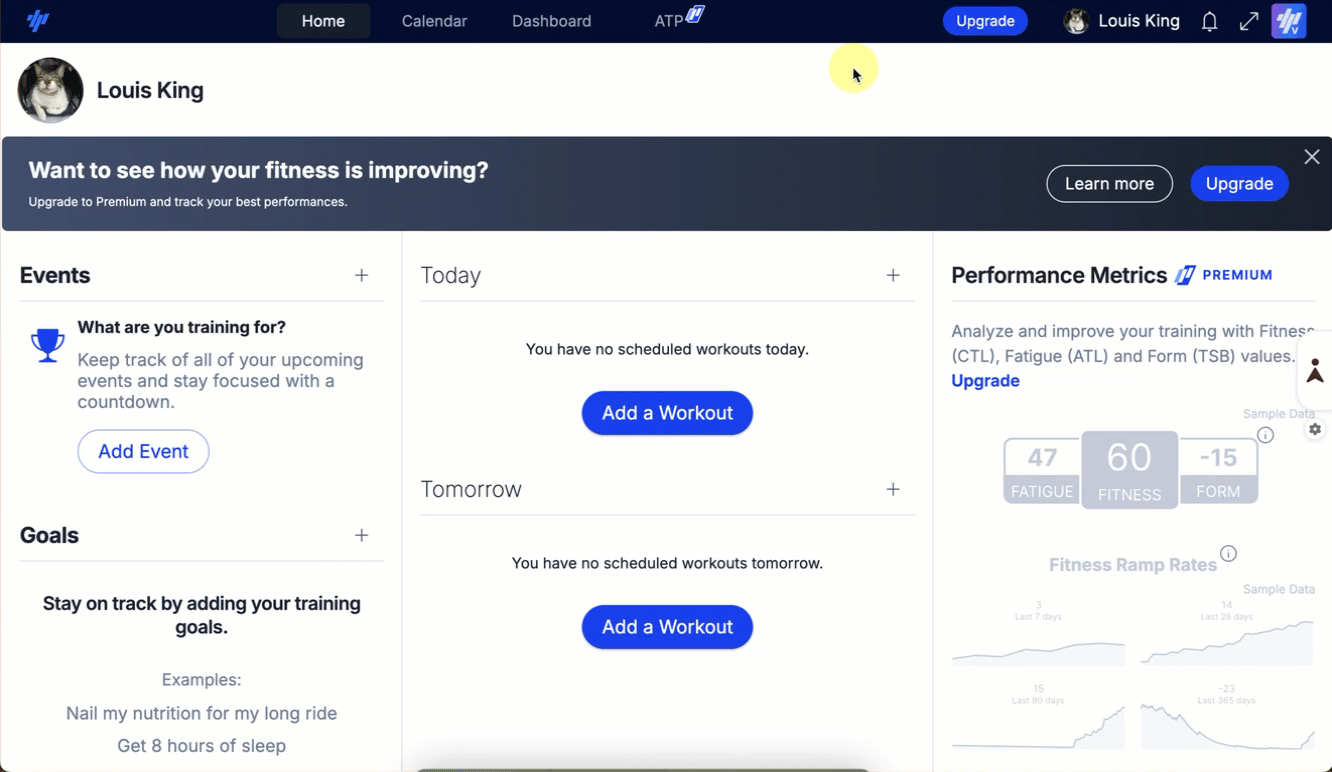This screenshot has height=772, width=1332.
Task: Open the Louis King user menu
Action: point(1122,21)
